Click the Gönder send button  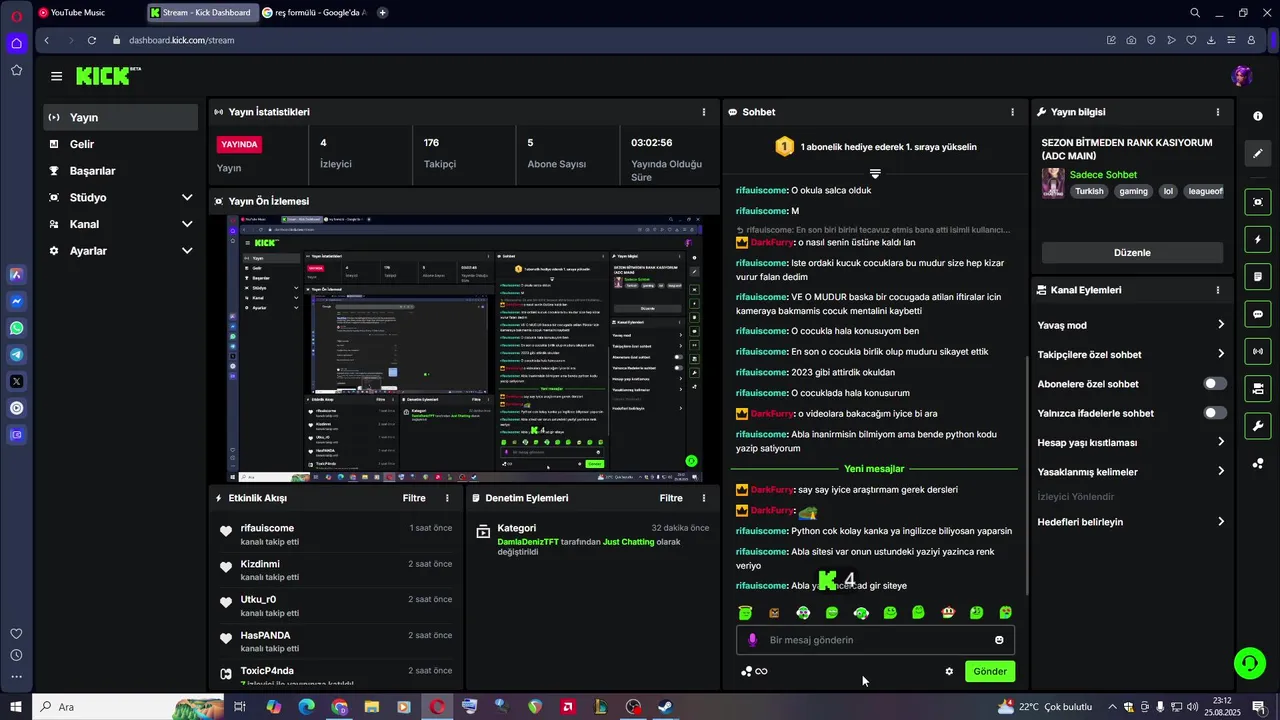(x=990, y=671)
